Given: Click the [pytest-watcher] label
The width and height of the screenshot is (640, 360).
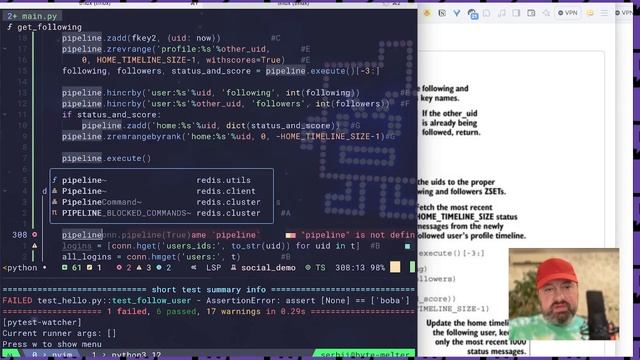Looking at the screenshot, I should pyautogui.click(x=42, y=322).
